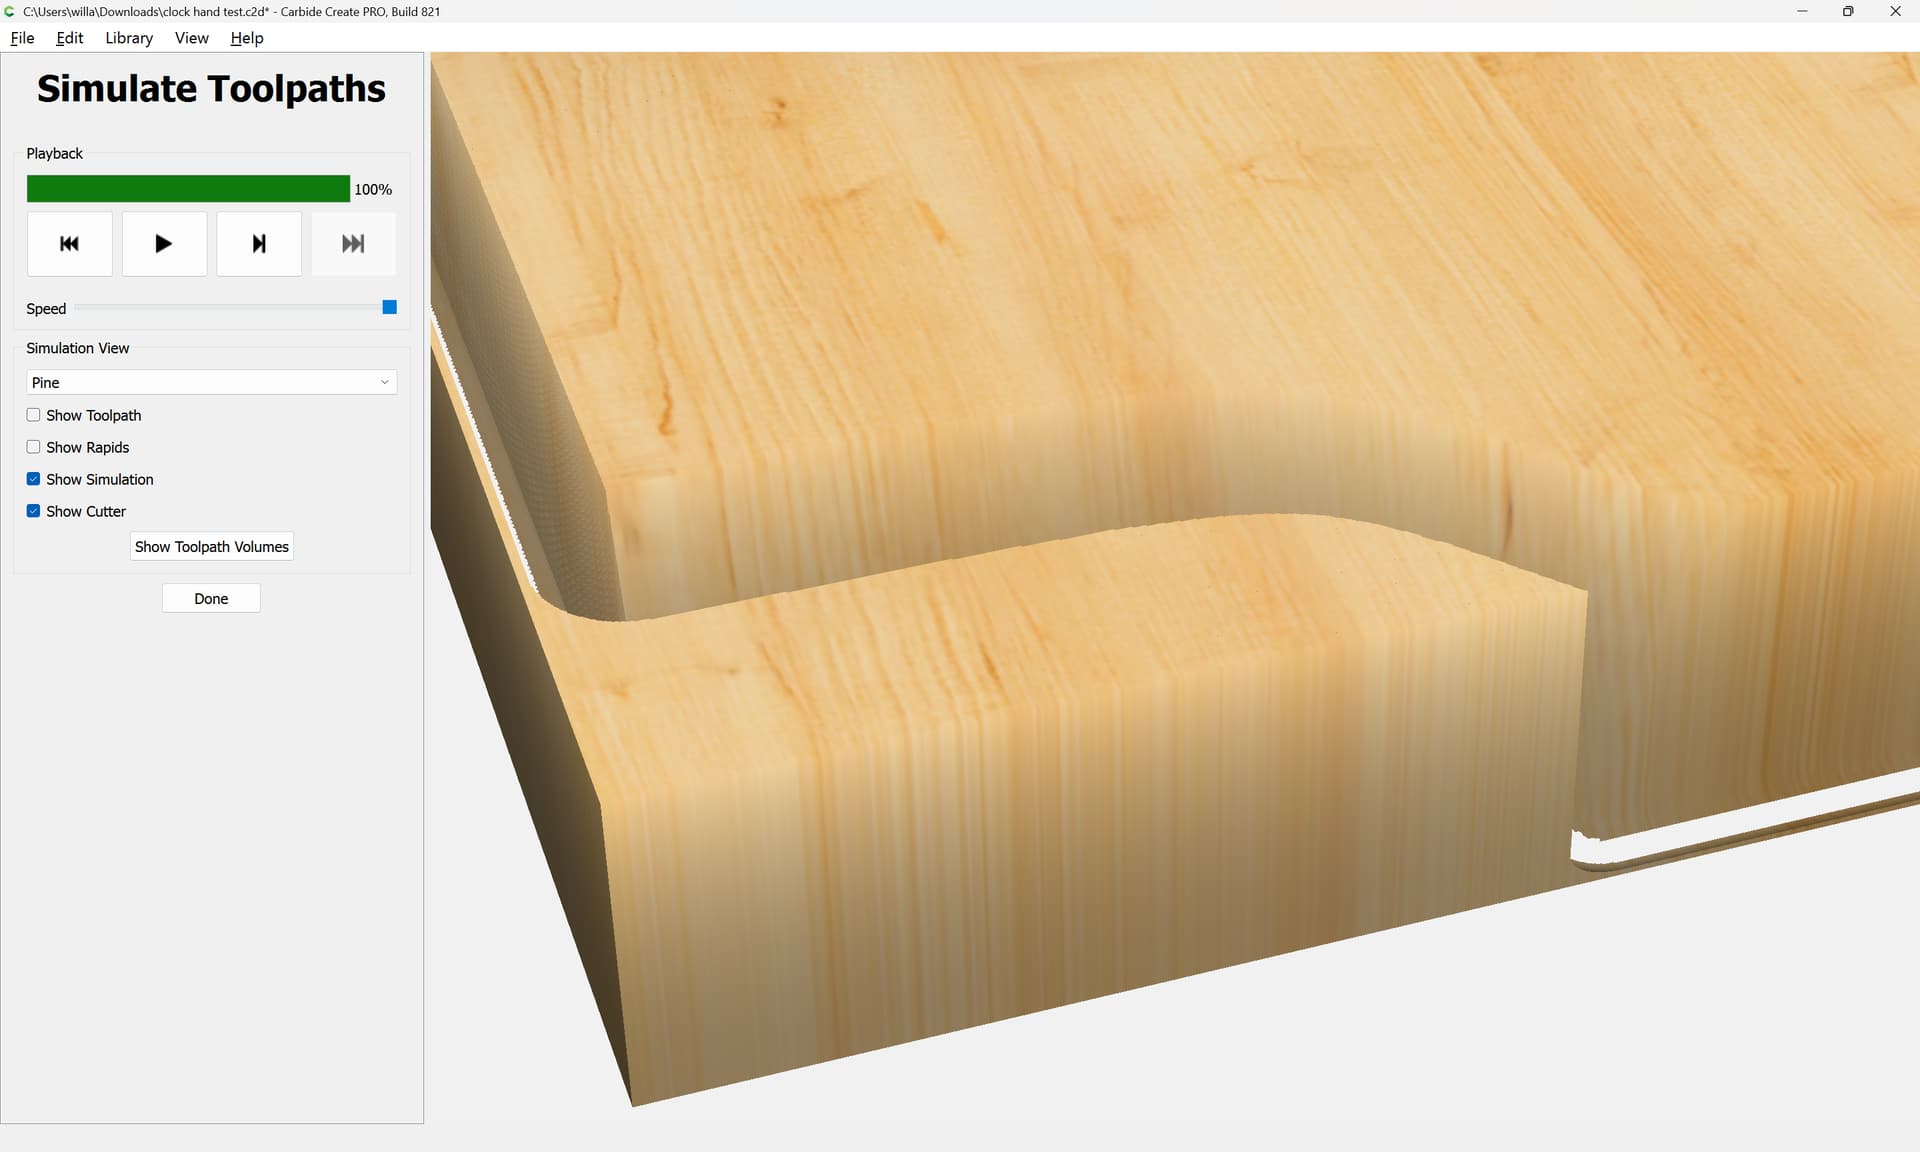
Task: Rewind simulation to the start
Action: pyautogui.click(x=69, y=243)
